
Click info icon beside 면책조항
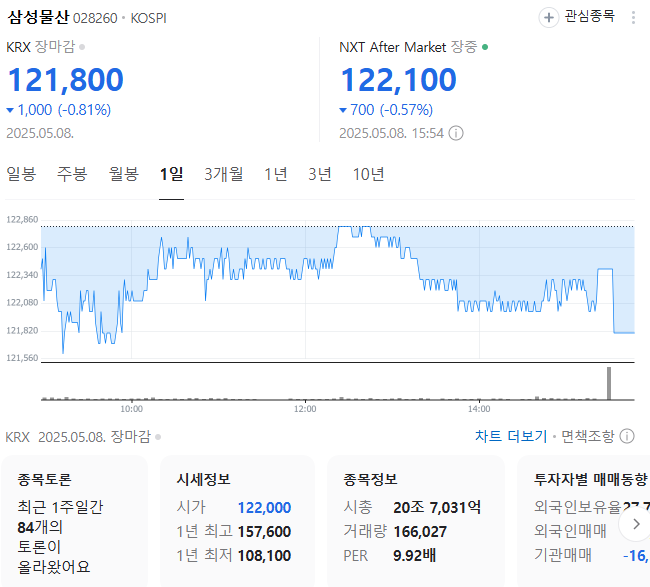point(627,436)
